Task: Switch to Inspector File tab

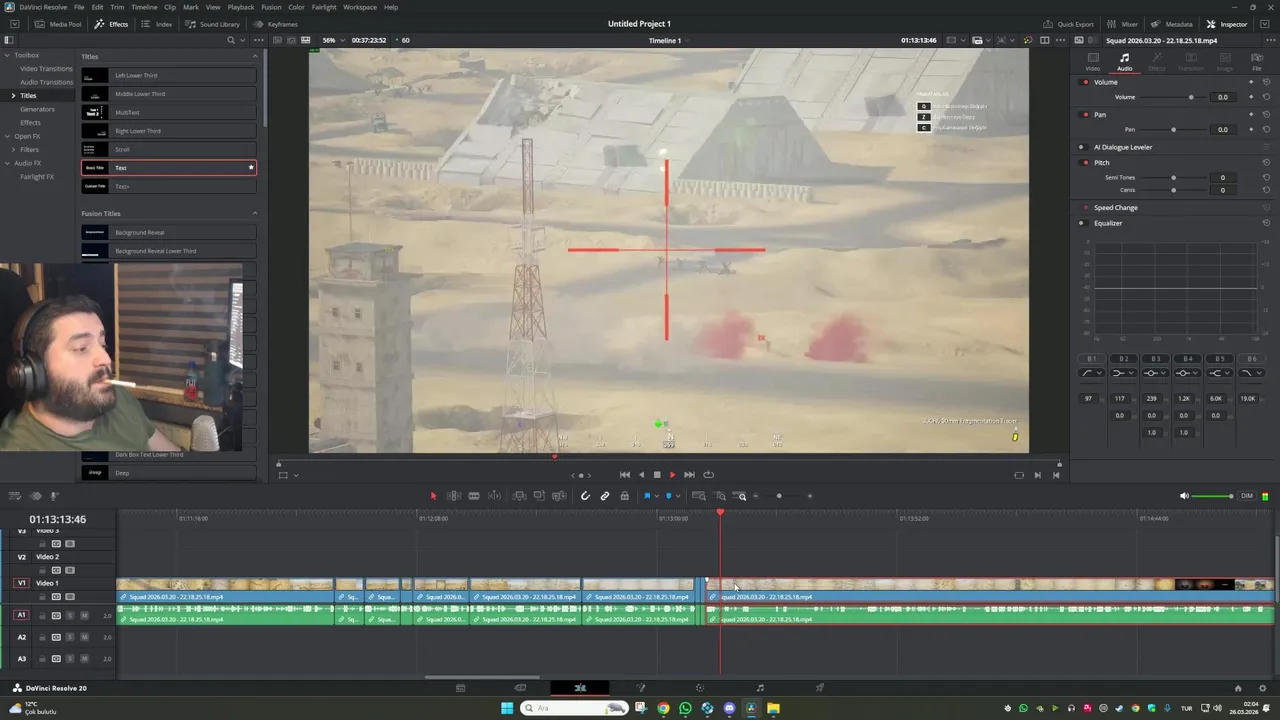Action: pos(1257,62)
